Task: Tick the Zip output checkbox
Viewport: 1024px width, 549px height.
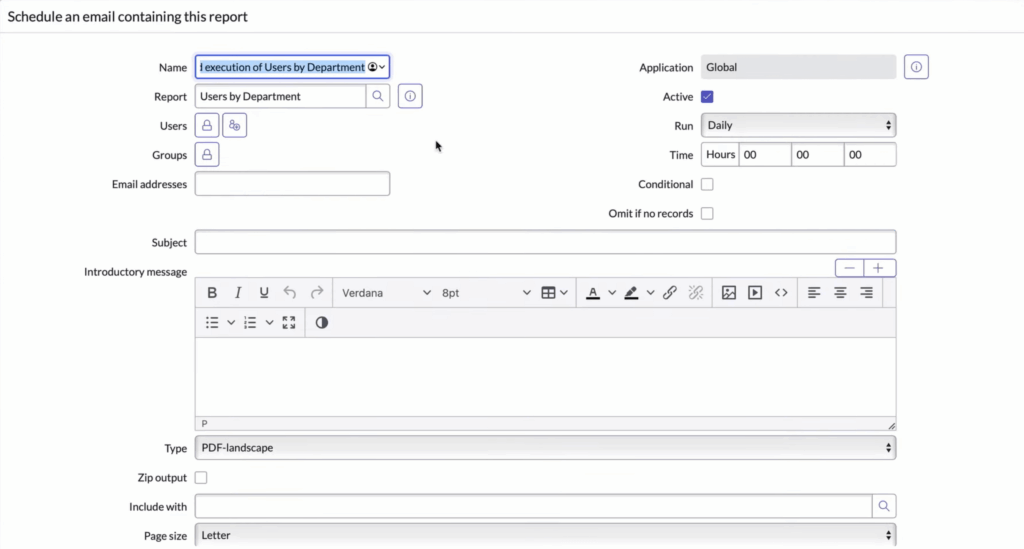Action: click(201, 478)
